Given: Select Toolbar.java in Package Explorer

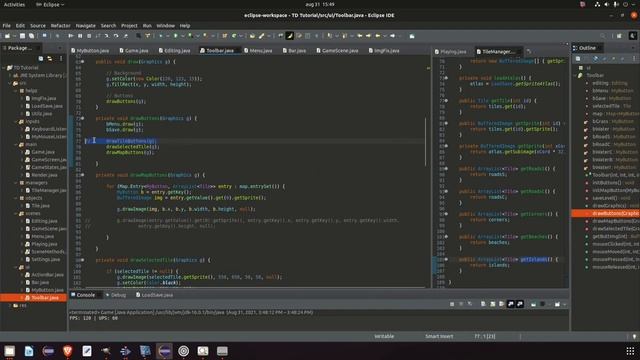Looking at the screenshot, I should pos(44,298).
